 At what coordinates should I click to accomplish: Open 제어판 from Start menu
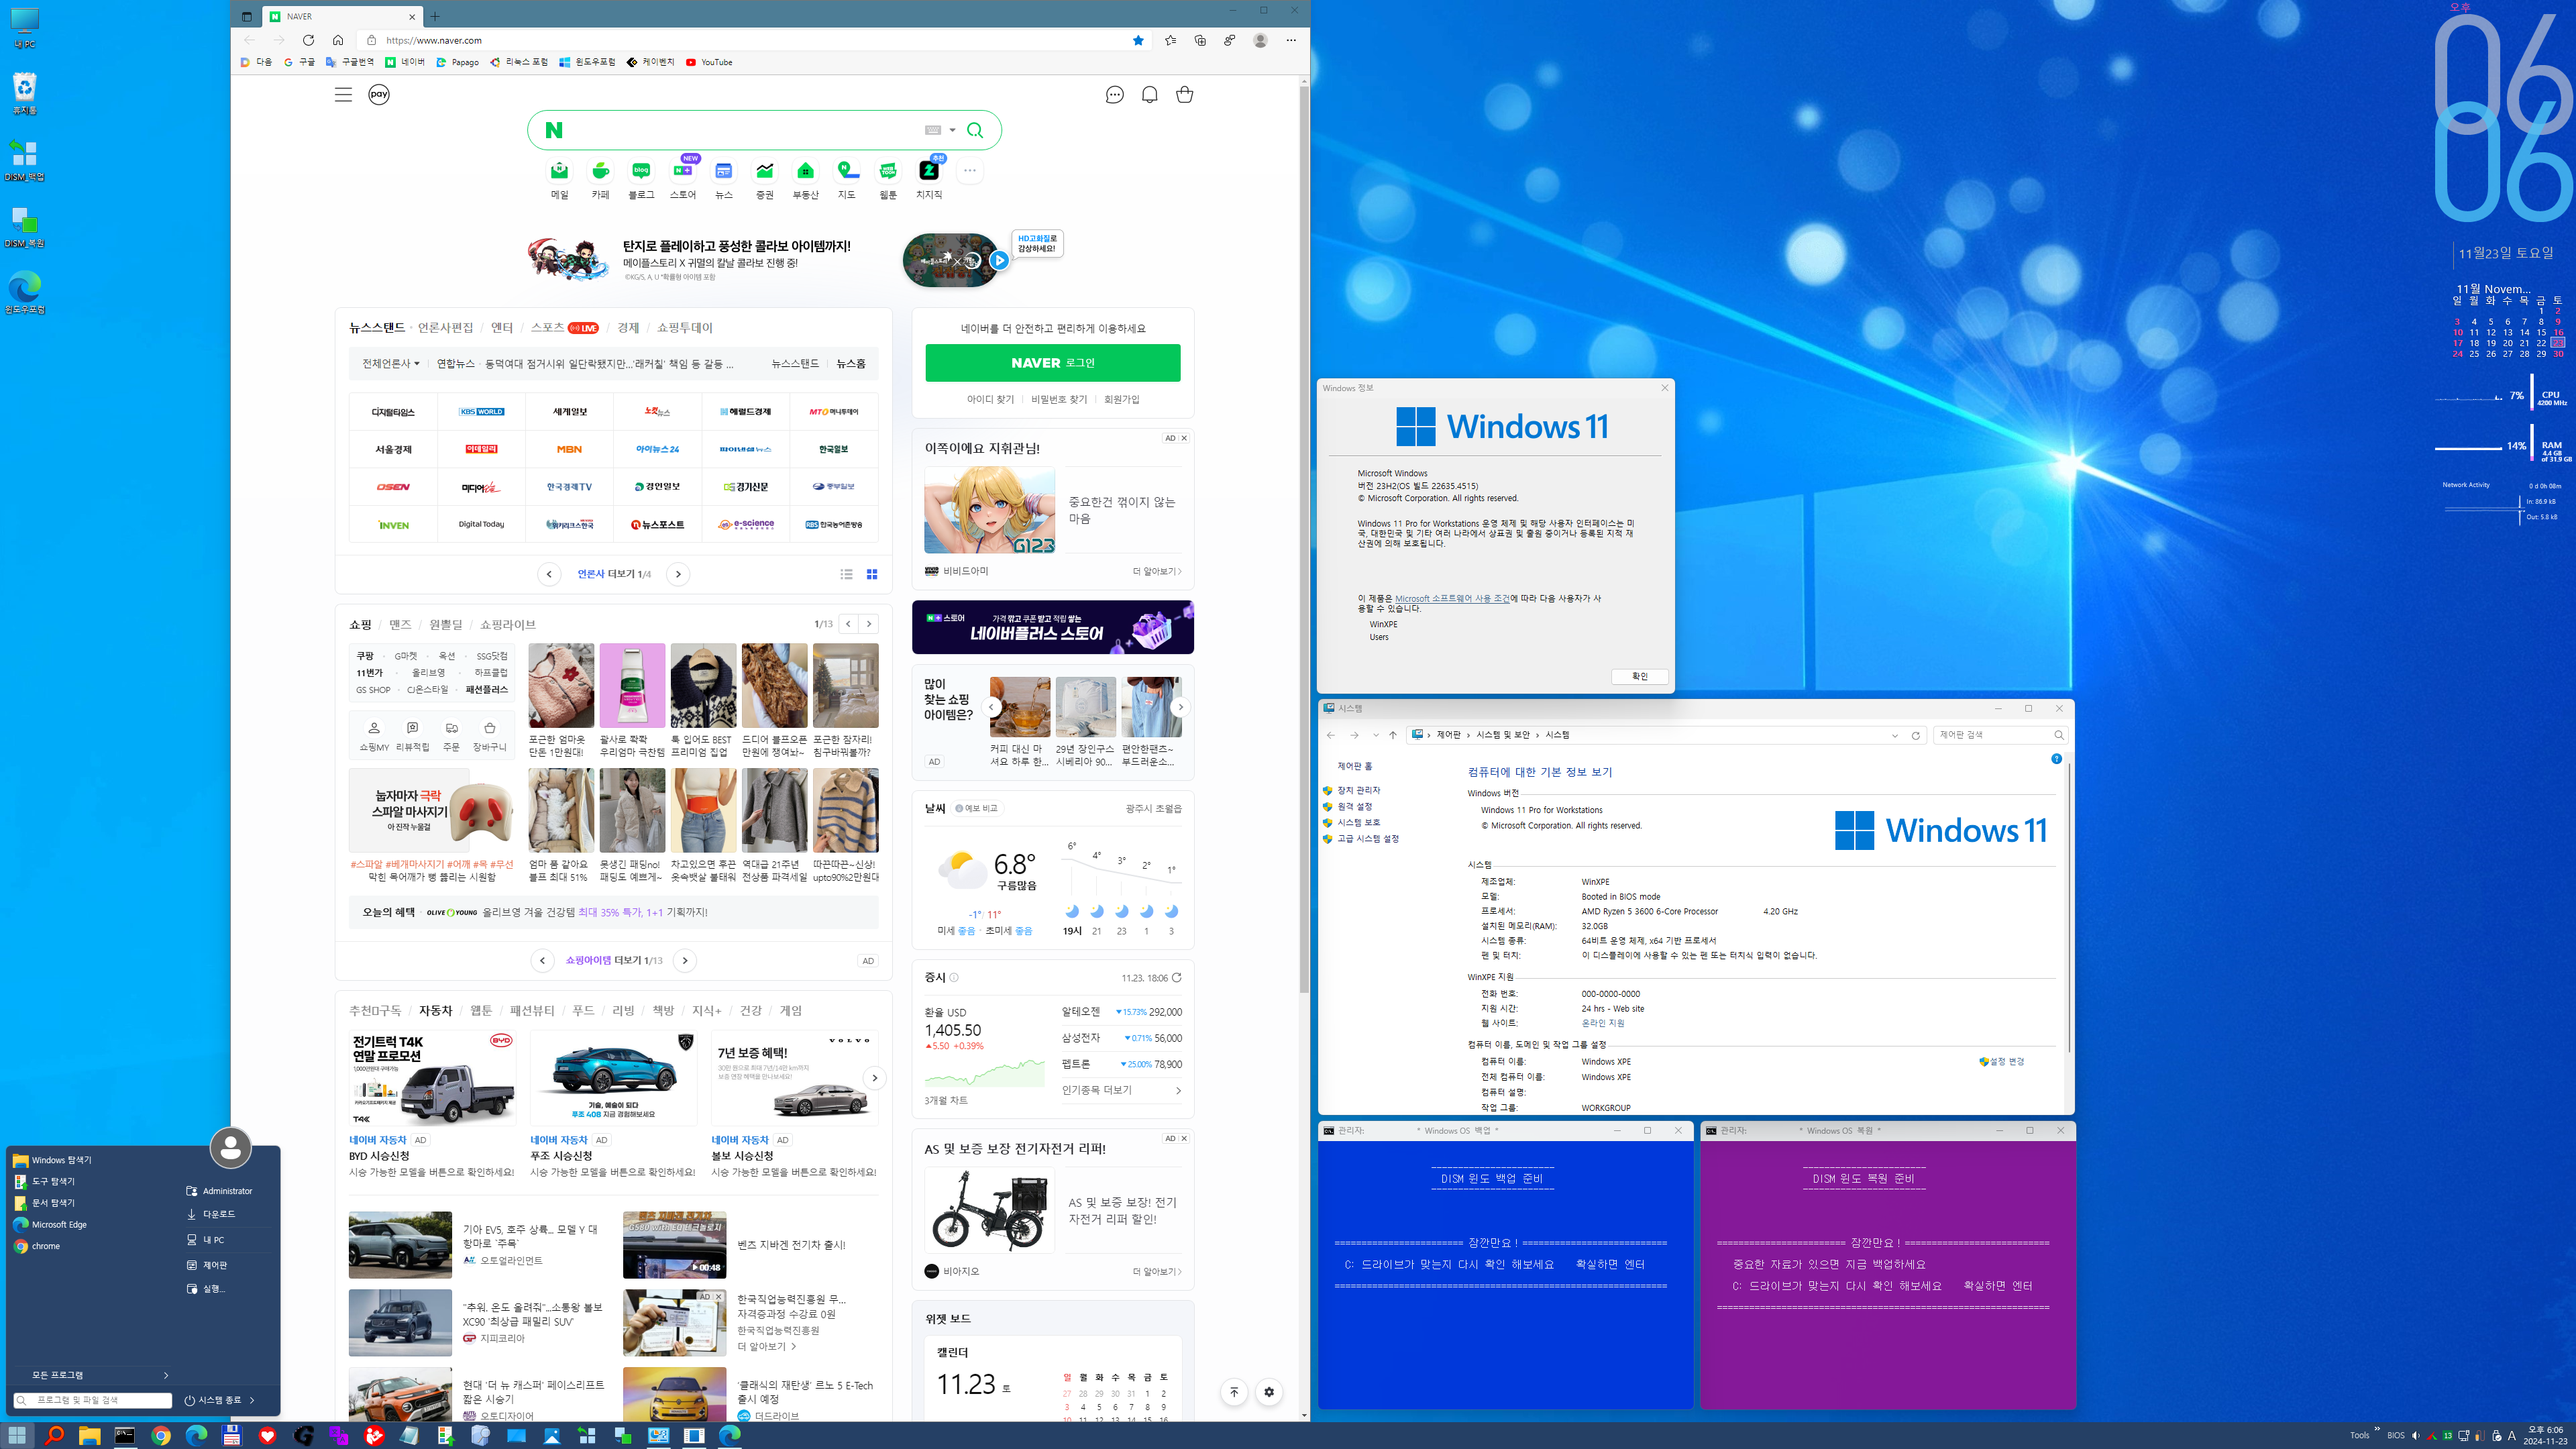point(215,1265)
